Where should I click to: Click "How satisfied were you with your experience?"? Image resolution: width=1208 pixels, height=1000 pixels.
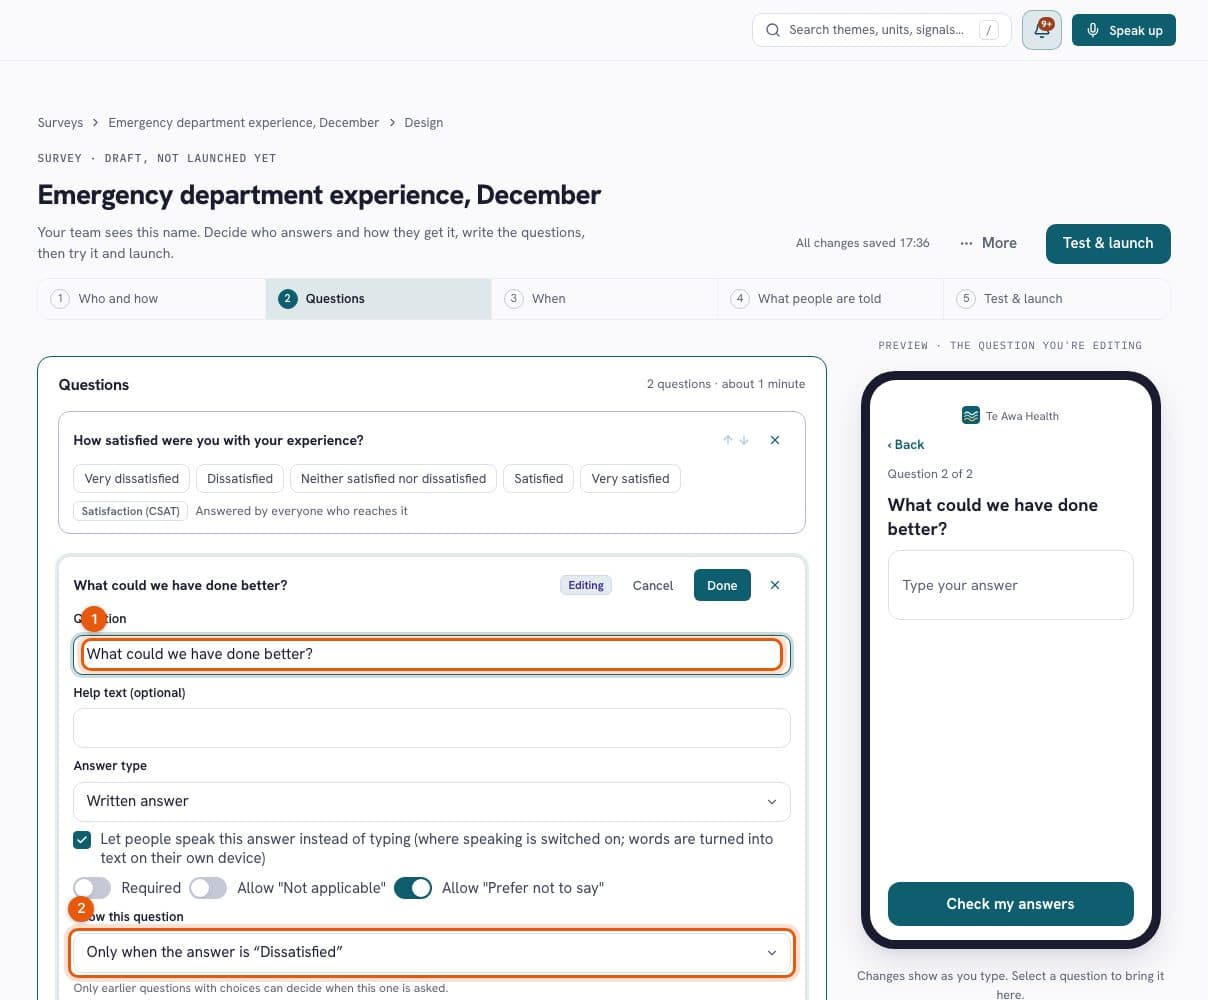[x=218, y=440]
